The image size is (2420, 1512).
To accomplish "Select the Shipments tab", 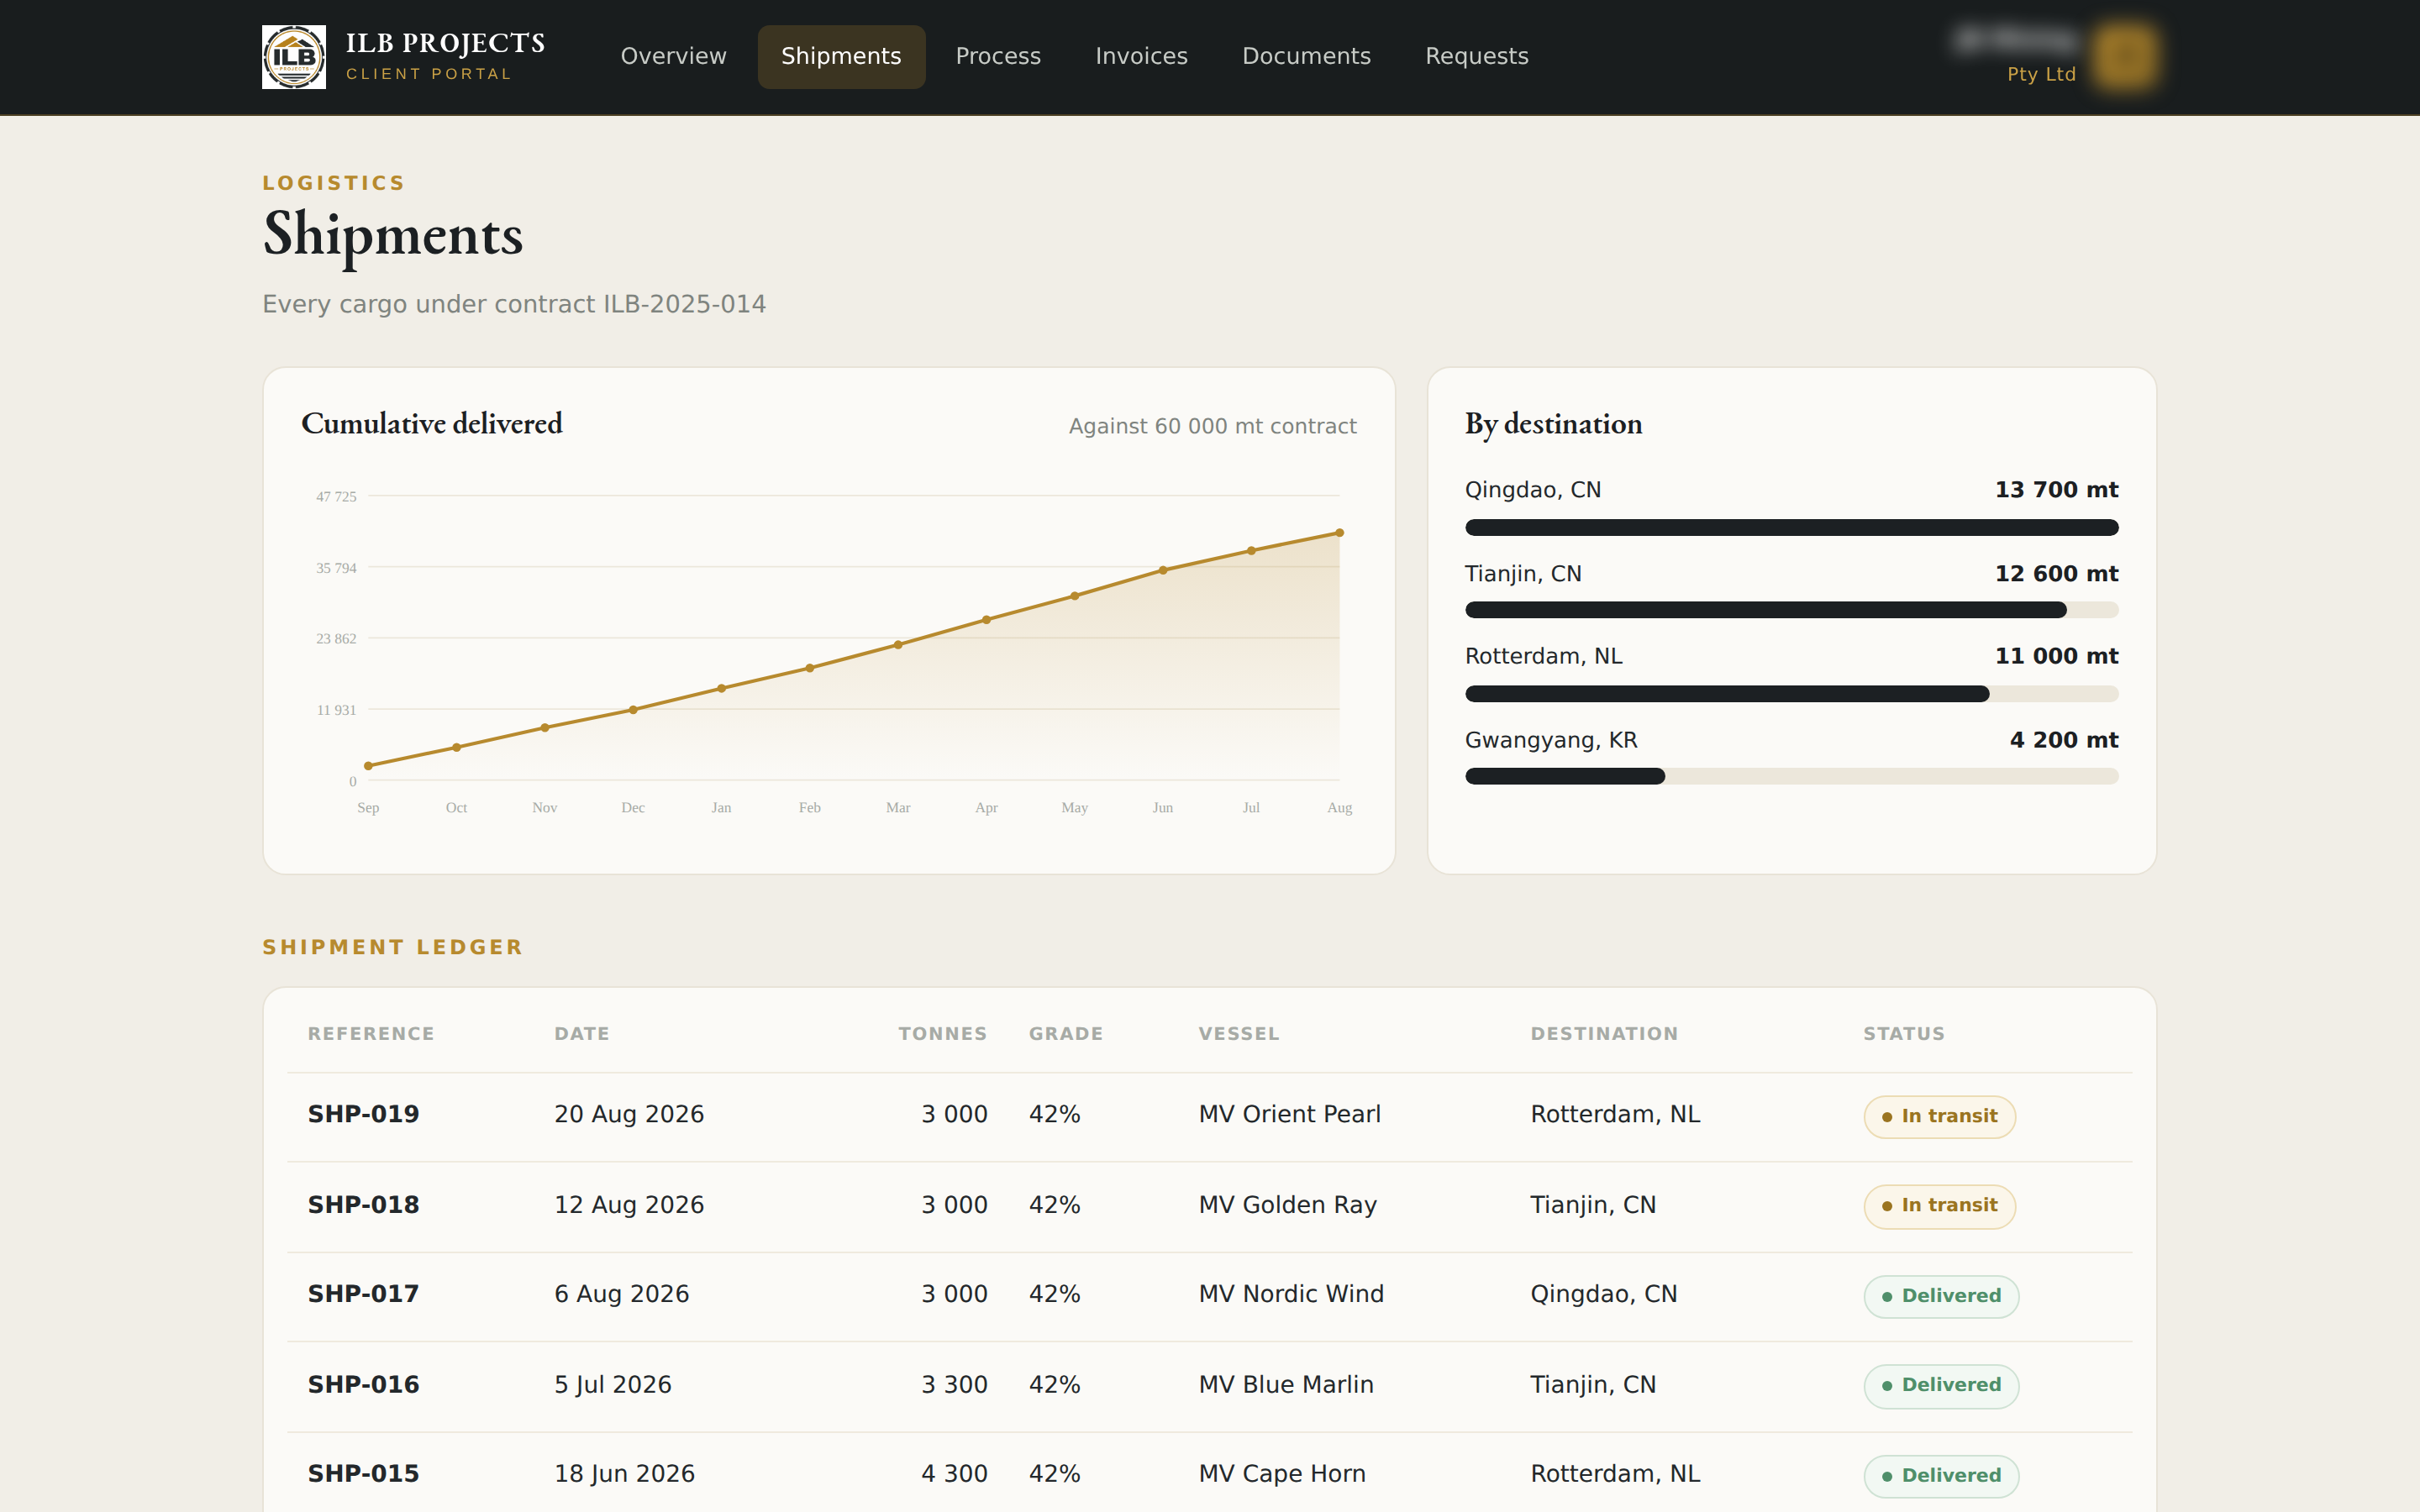I will [x=841, y=57].
